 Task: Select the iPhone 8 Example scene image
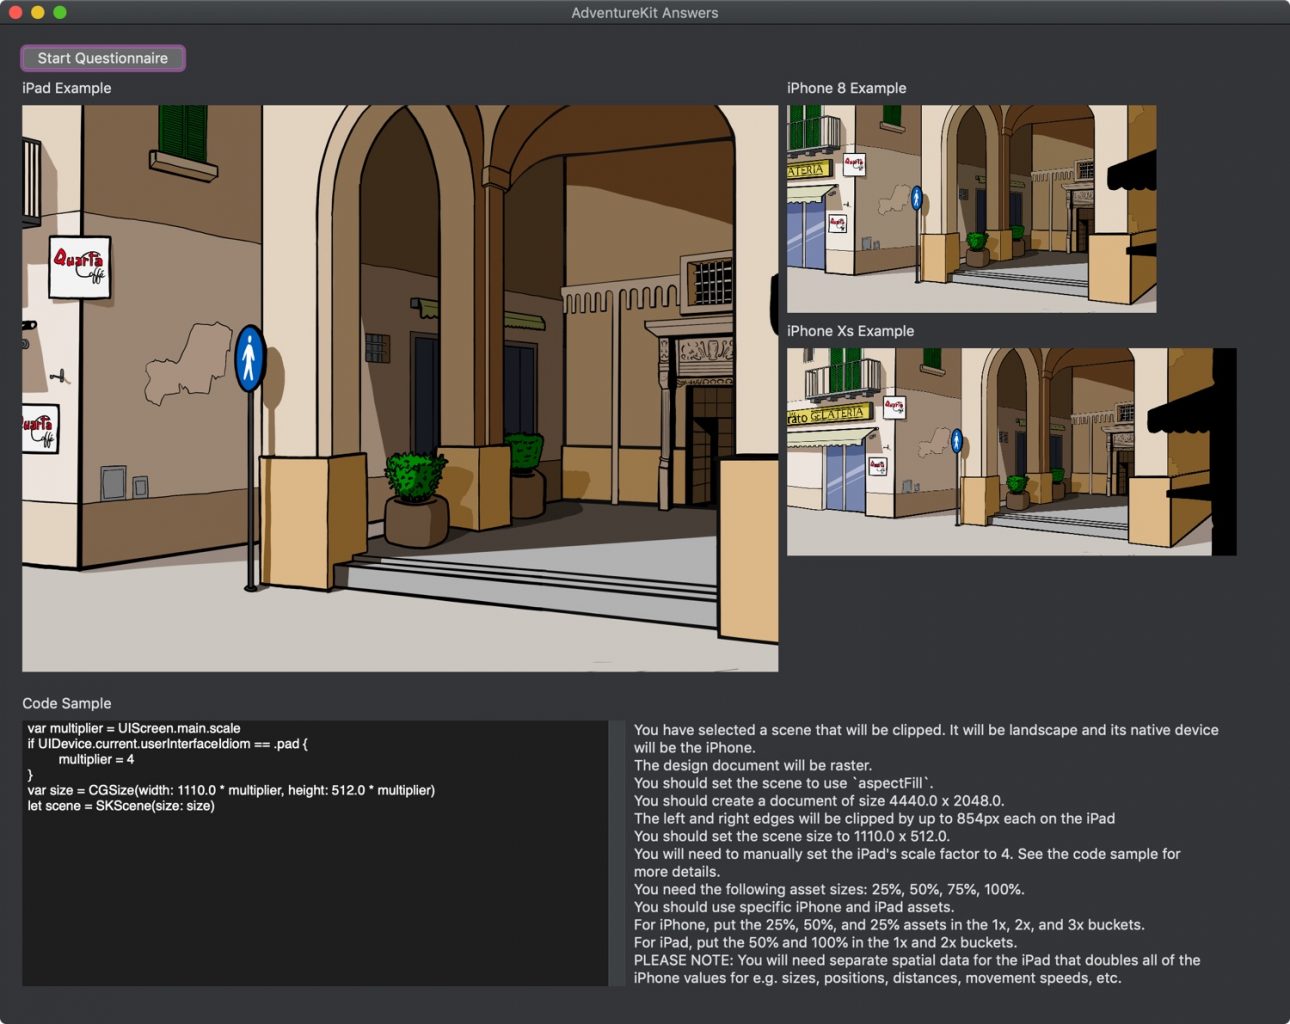click(971, 209)
